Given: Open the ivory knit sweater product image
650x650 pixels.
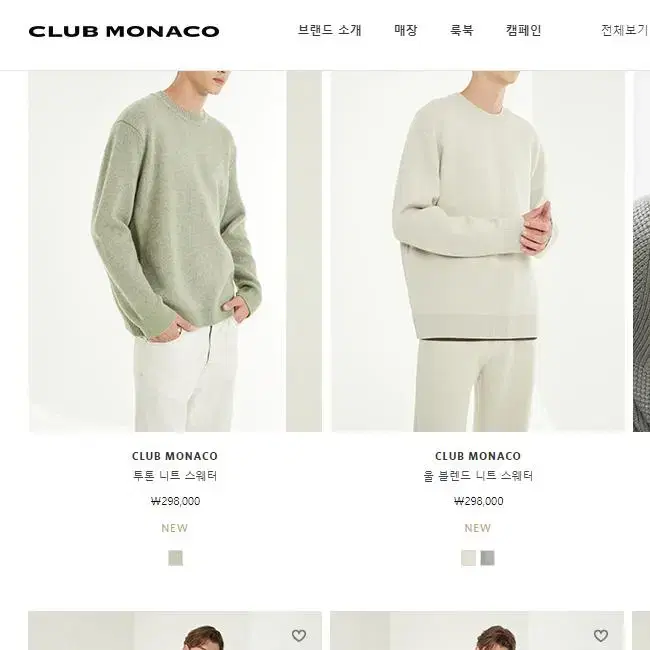Looking at the screenshot, I should click(x=478, y=251).
